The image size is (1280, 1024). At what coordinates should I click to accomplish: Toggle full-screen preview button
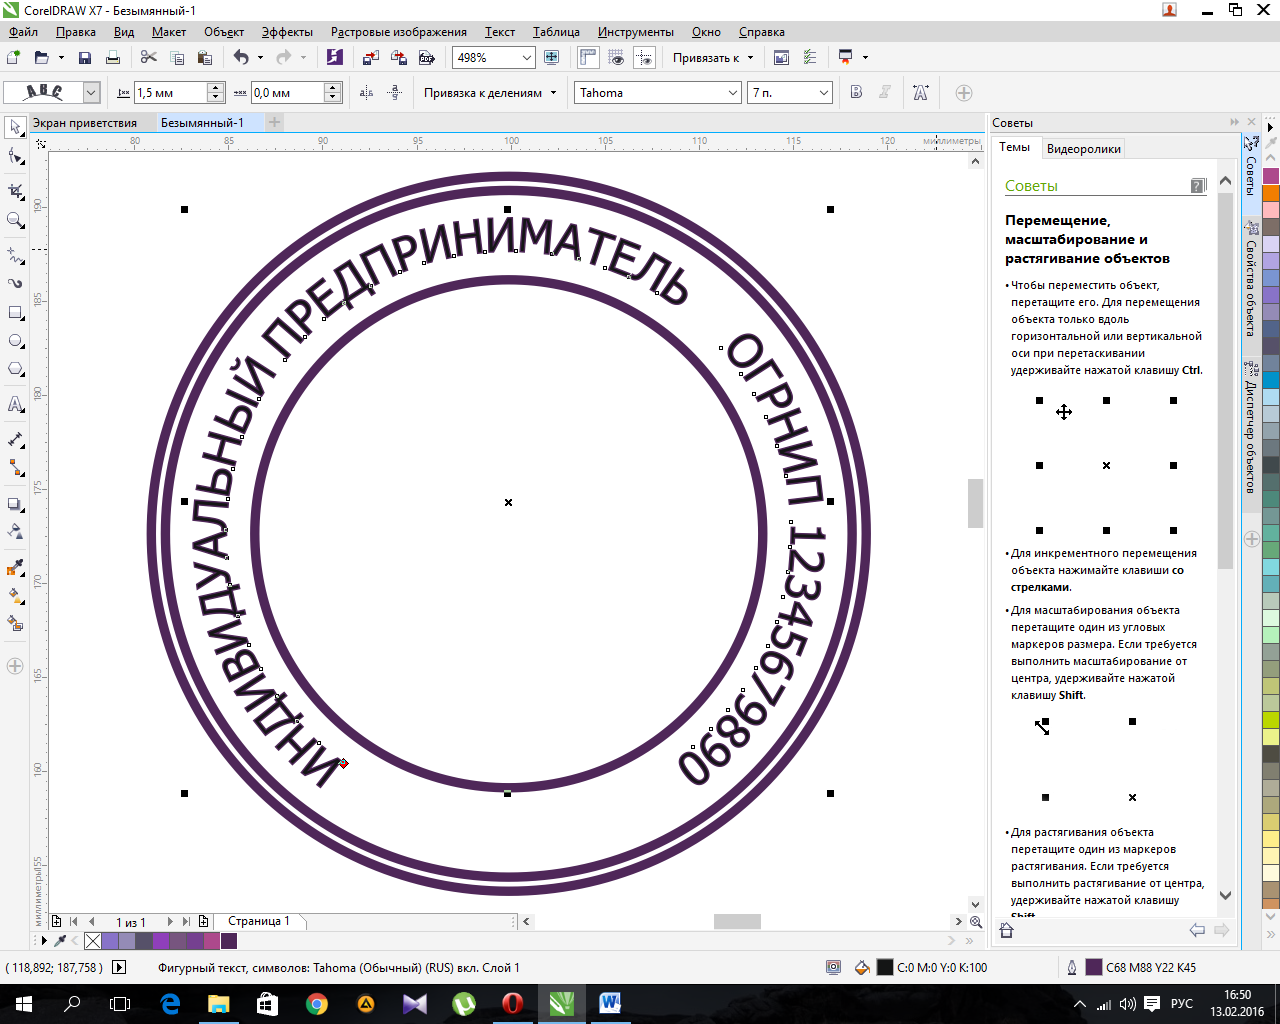click(x=551, y=58)
